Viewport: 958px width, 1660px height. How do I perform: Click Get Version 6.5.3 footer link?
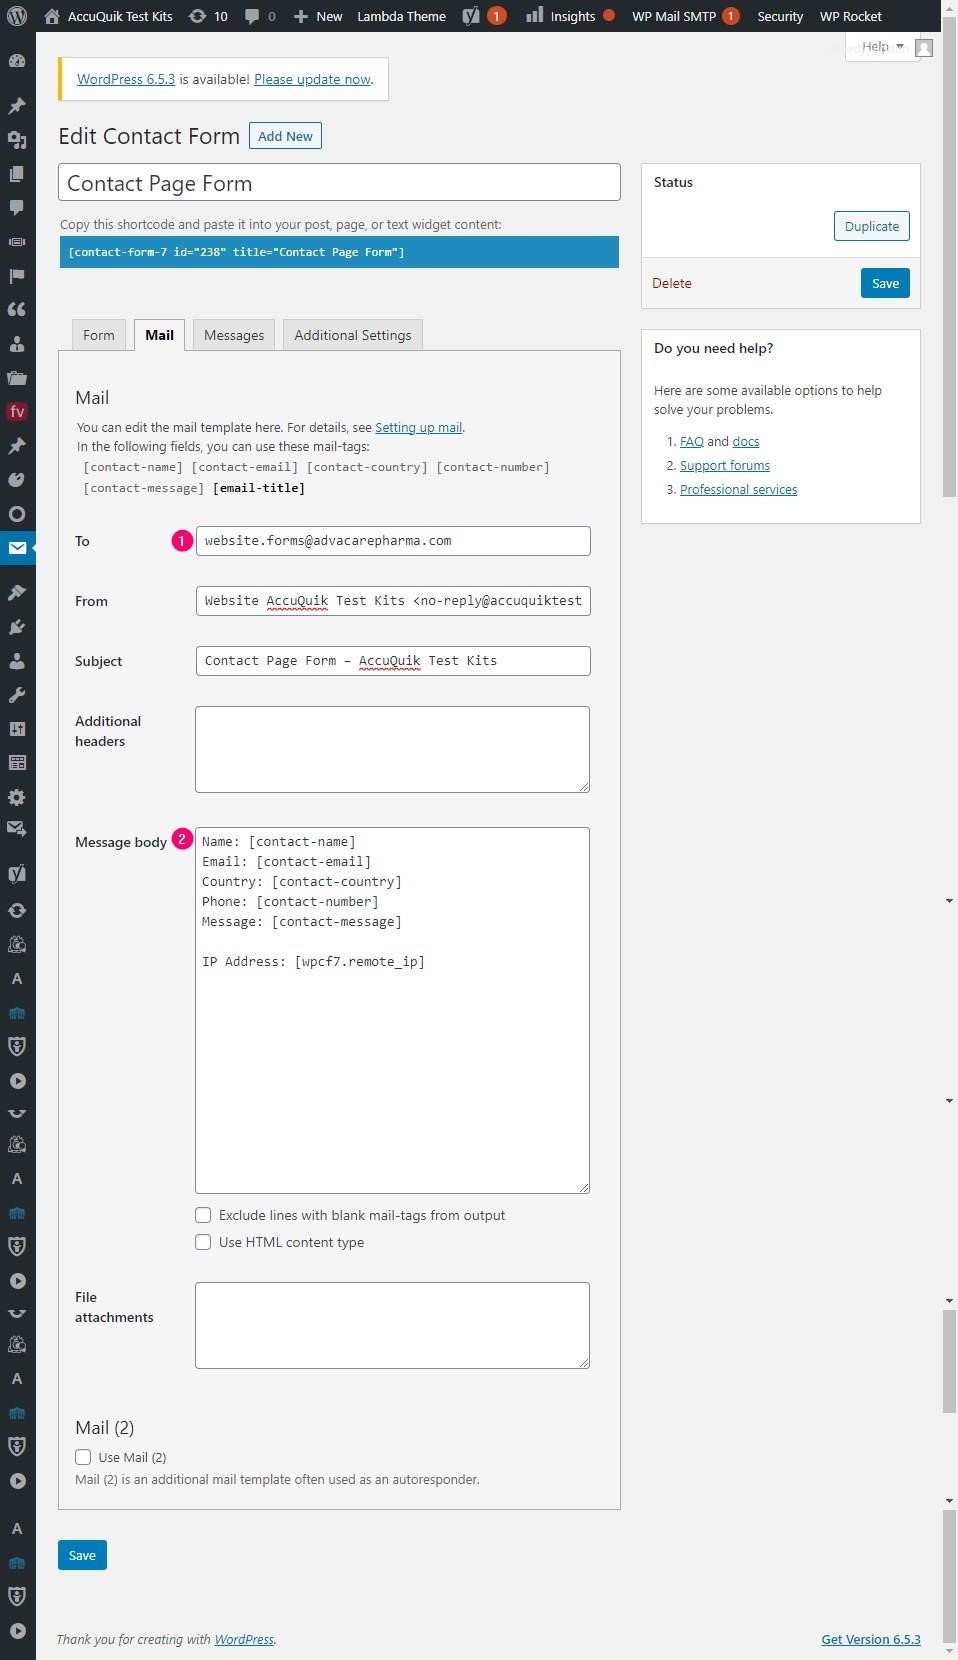871,1639
